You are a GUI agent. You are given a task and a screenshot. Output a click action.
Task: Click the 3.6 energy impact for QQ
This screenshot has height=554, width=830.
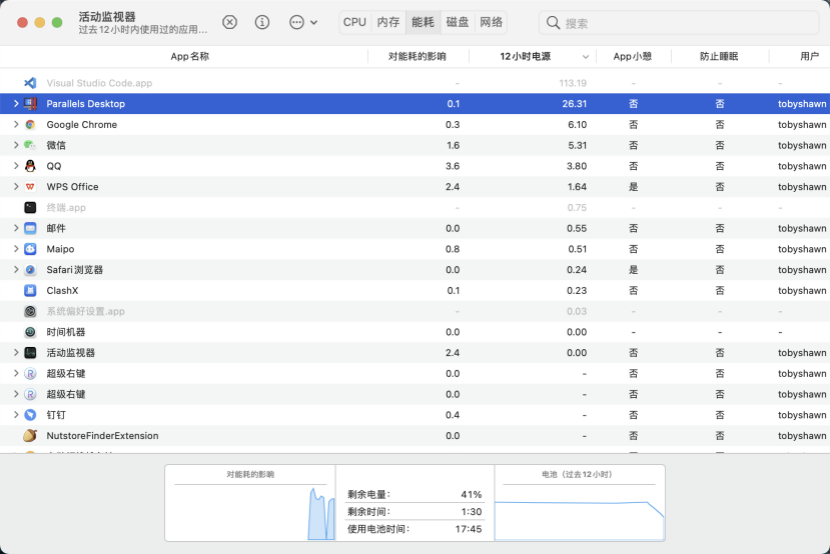click(453, 166)
